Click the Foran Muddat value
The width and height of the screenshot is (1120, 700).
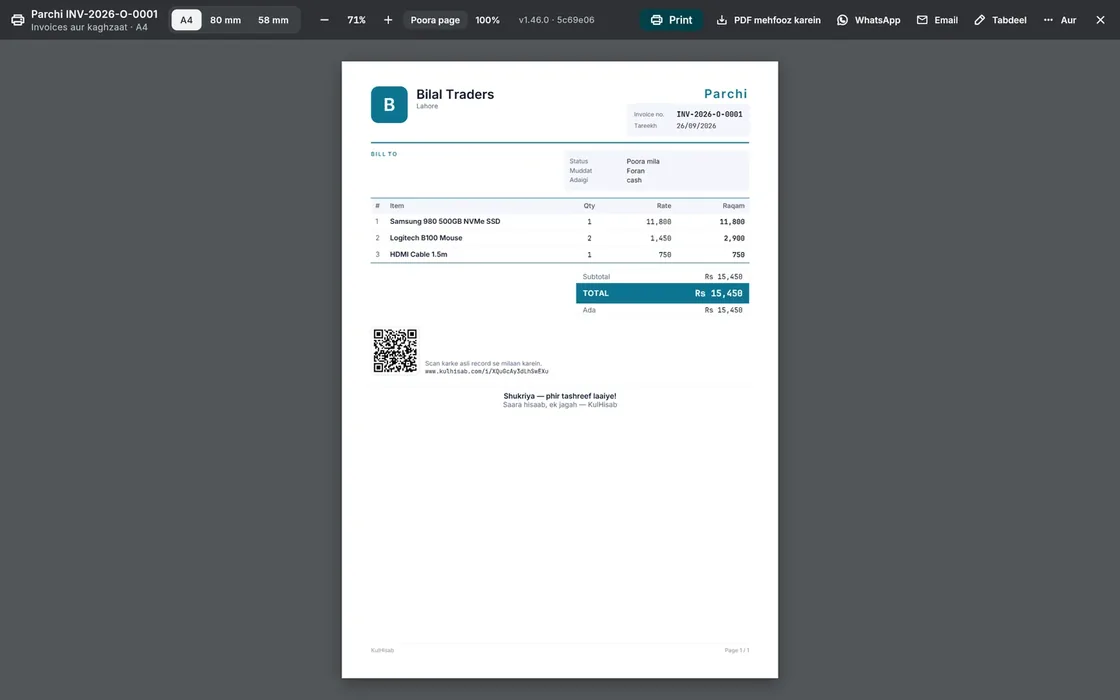(x=636, y=171)
